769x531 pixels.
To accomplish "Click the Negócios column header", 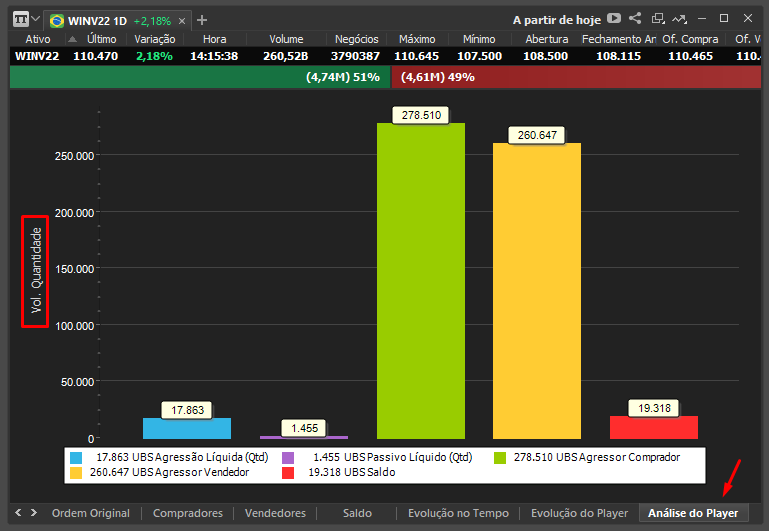I will click(357, 39).
